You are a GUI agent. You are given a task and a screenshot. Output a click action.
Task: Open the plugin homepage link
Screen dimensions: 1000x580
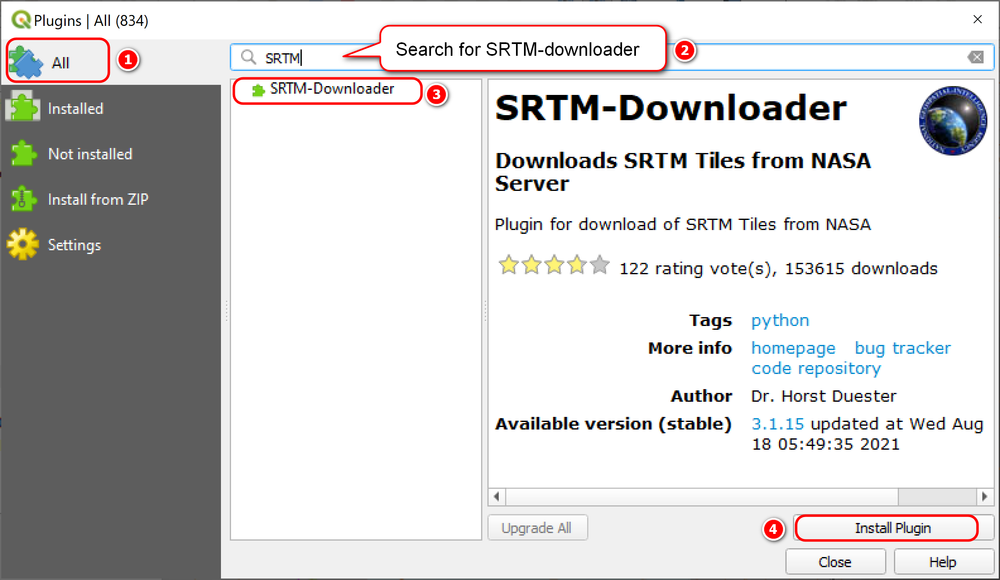click(x=793, y=348)
